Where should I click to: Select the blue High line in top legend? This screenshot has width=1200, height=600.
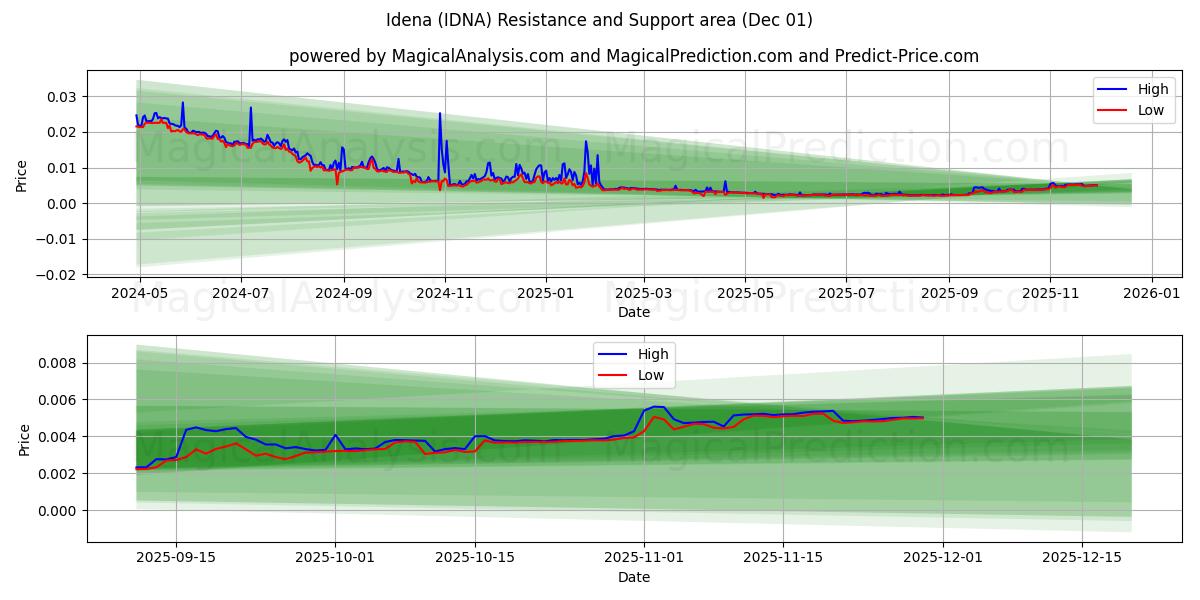tap(1112, 89)
